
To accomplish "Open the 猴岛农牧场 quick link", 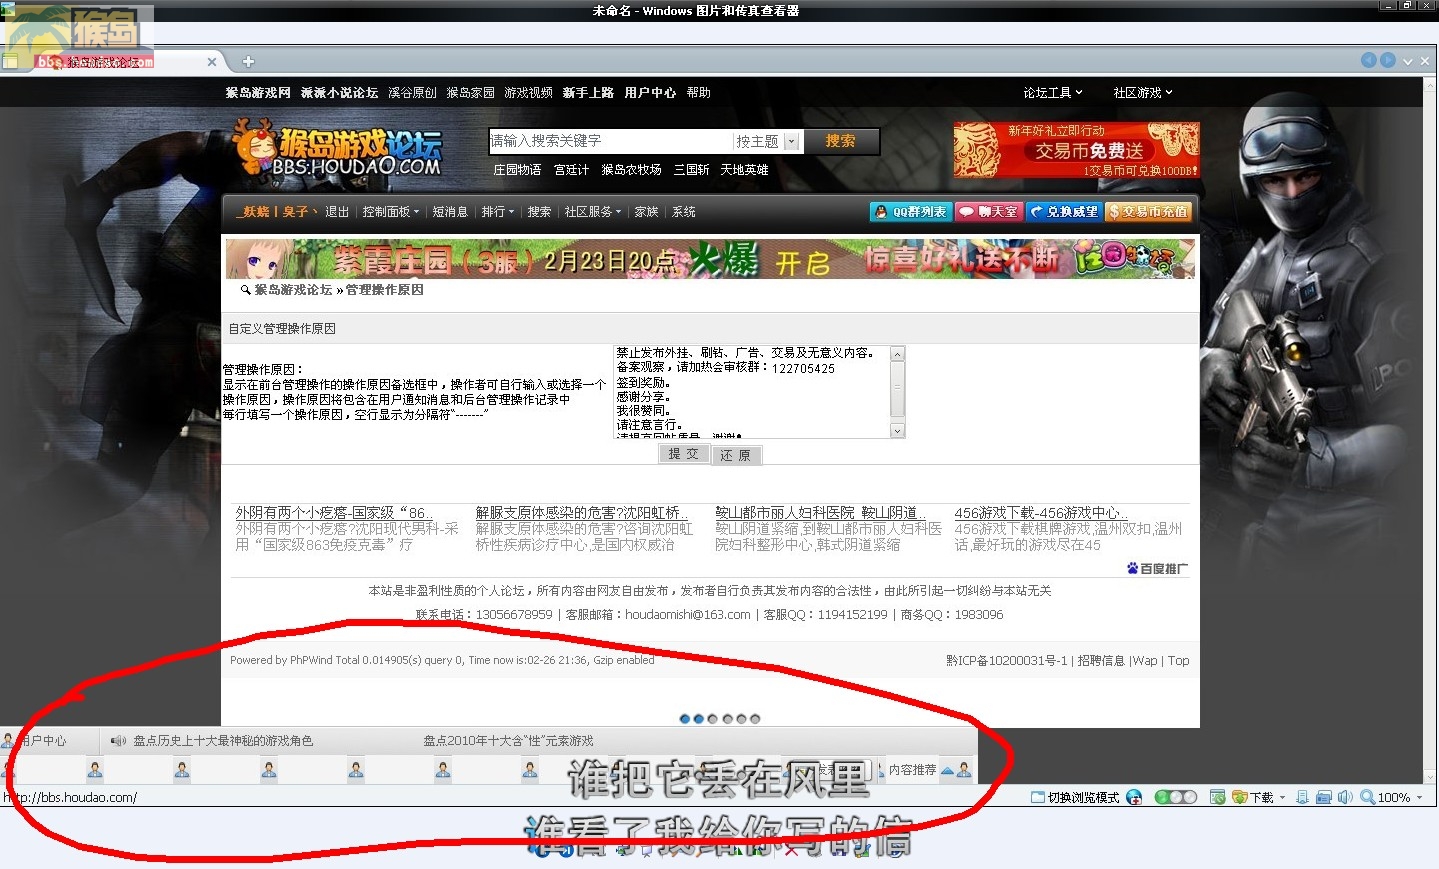I will (631, 170).
